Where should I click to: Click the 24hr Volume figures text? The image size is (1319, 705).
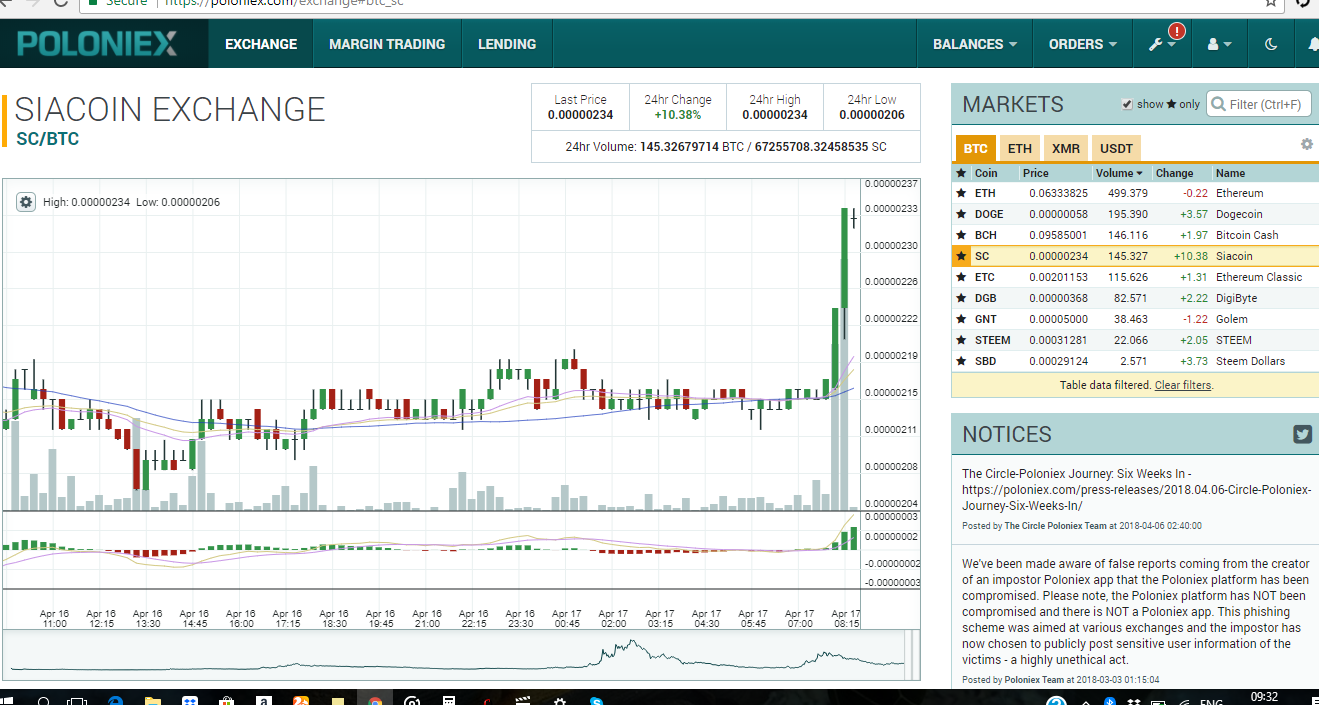point(726,147)
